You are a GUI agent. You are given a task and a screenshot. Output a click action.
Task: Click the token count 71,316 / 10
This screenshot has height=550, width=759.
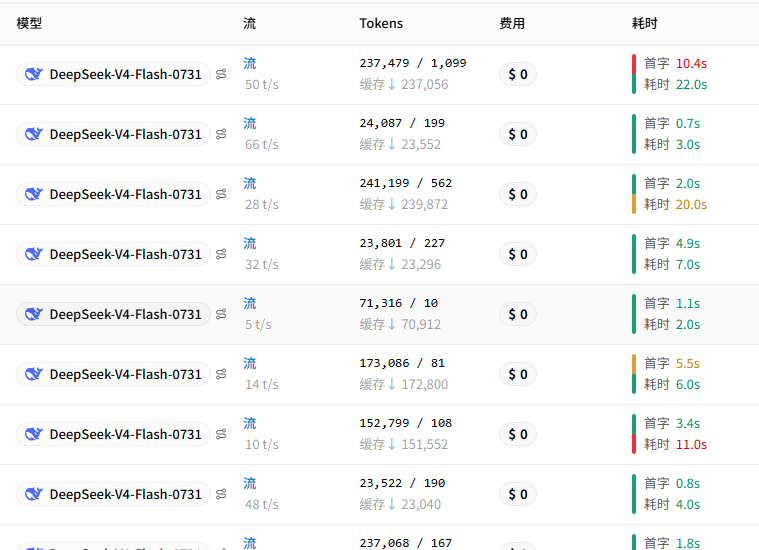[398, 303]
